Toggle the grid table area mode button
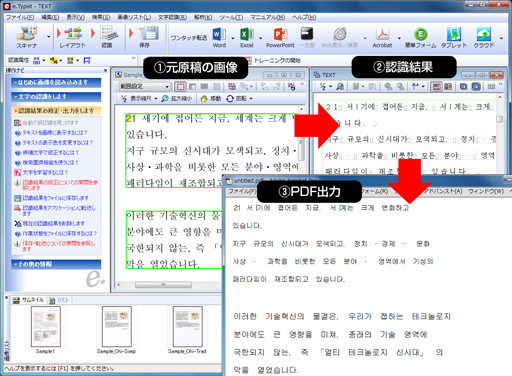The width and height of the screenshot is (512, 376). (217, 87)
